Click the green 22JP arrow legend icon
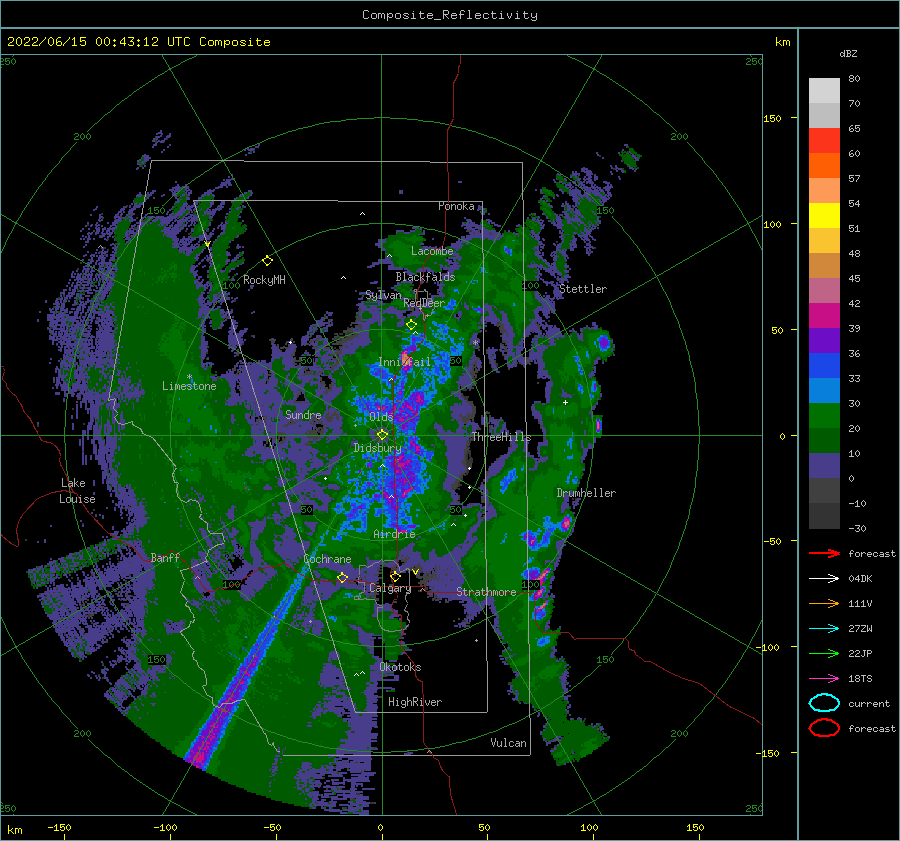900x841 pixels. (824, 653)
